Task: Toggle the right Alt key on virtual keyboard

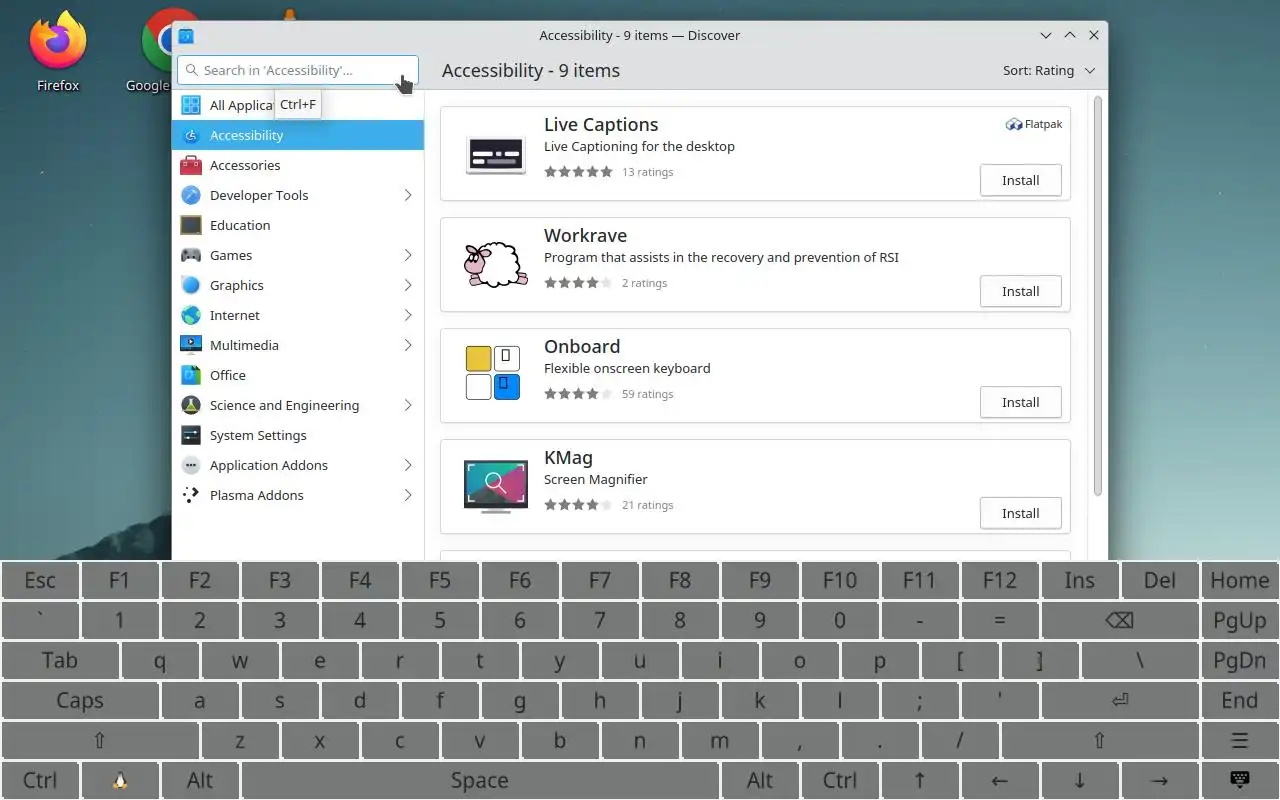Action: pyautogui.click(x=760, y=781)
